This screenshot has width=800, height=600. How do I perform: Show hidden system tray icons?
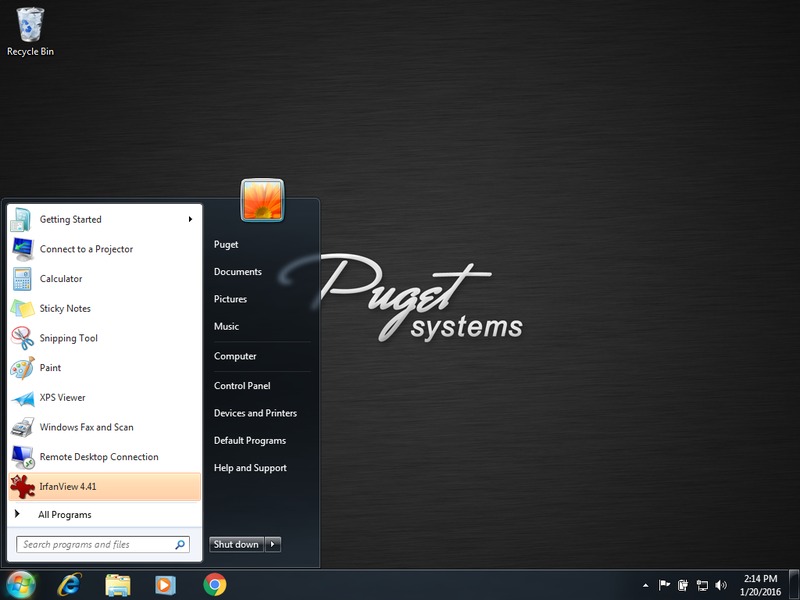[645, 585]
